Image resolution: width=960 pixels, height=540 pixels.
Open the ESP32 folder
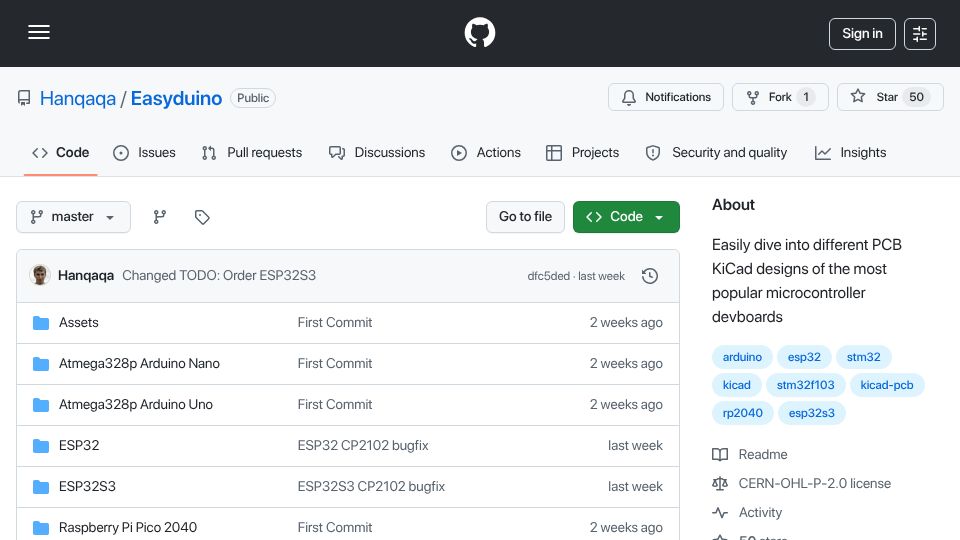79,446
